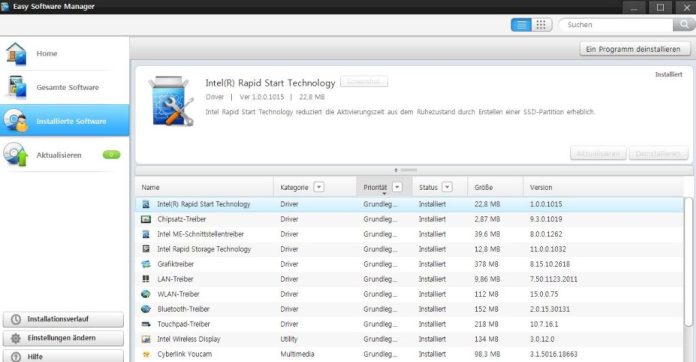Click the 152 MB size cell
This screenshot has width=696, height=362.
486,309
